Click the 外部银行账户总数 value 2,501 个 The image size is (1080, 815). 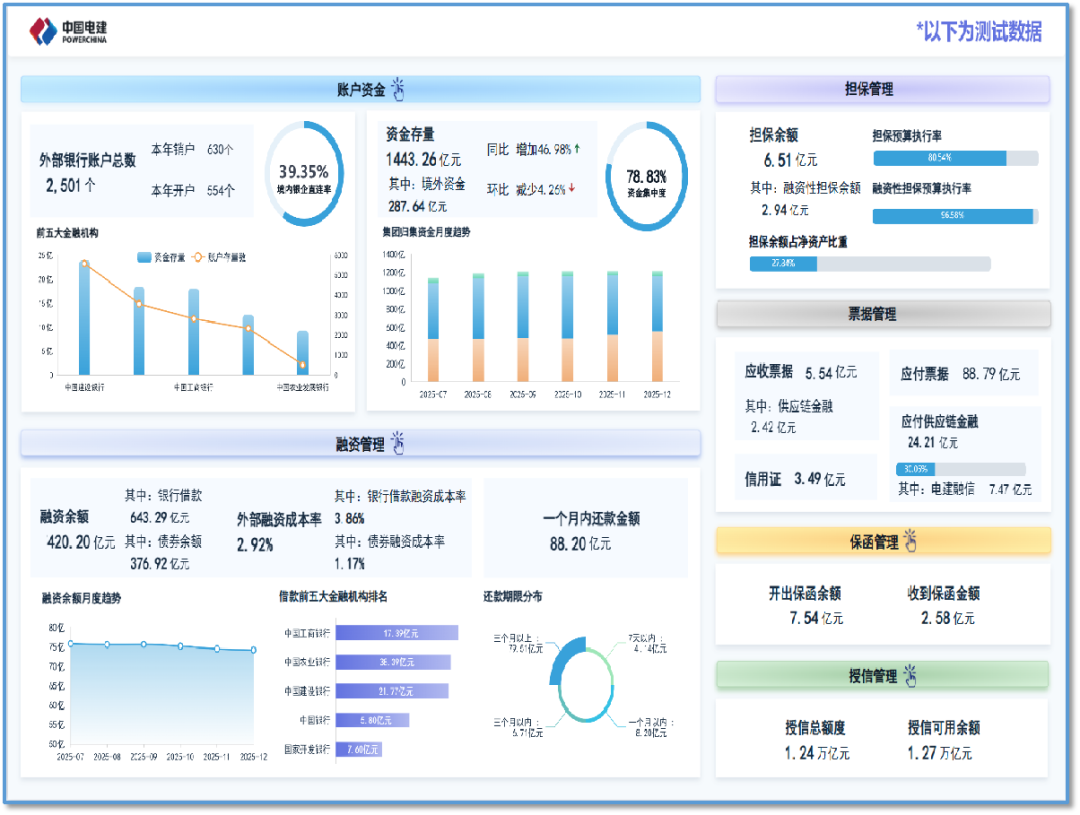71,185
